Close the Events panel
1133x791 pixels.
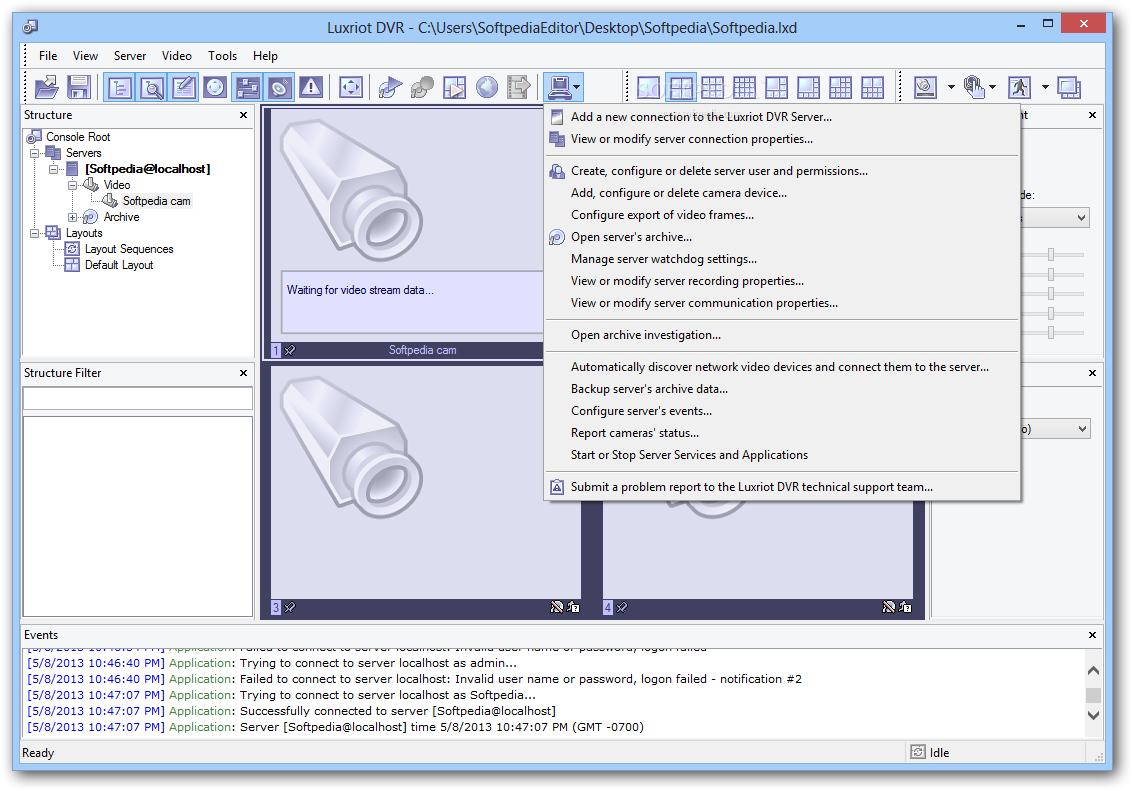point(1093,635)
